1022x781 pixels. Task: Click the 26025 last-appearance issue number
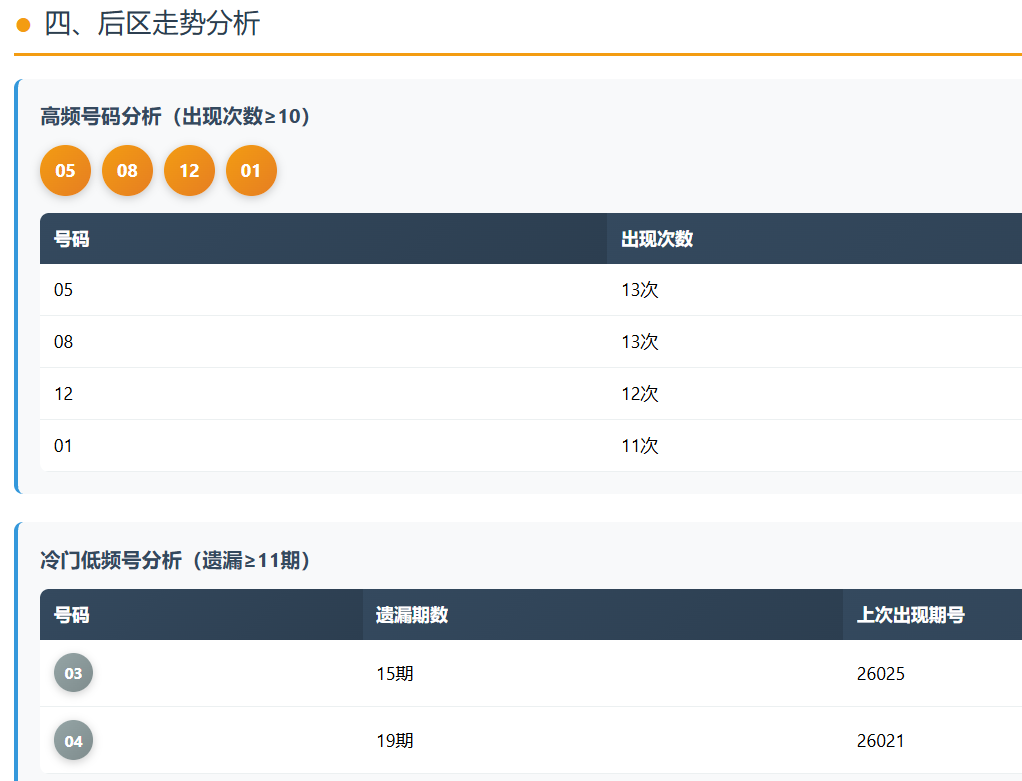881,674
